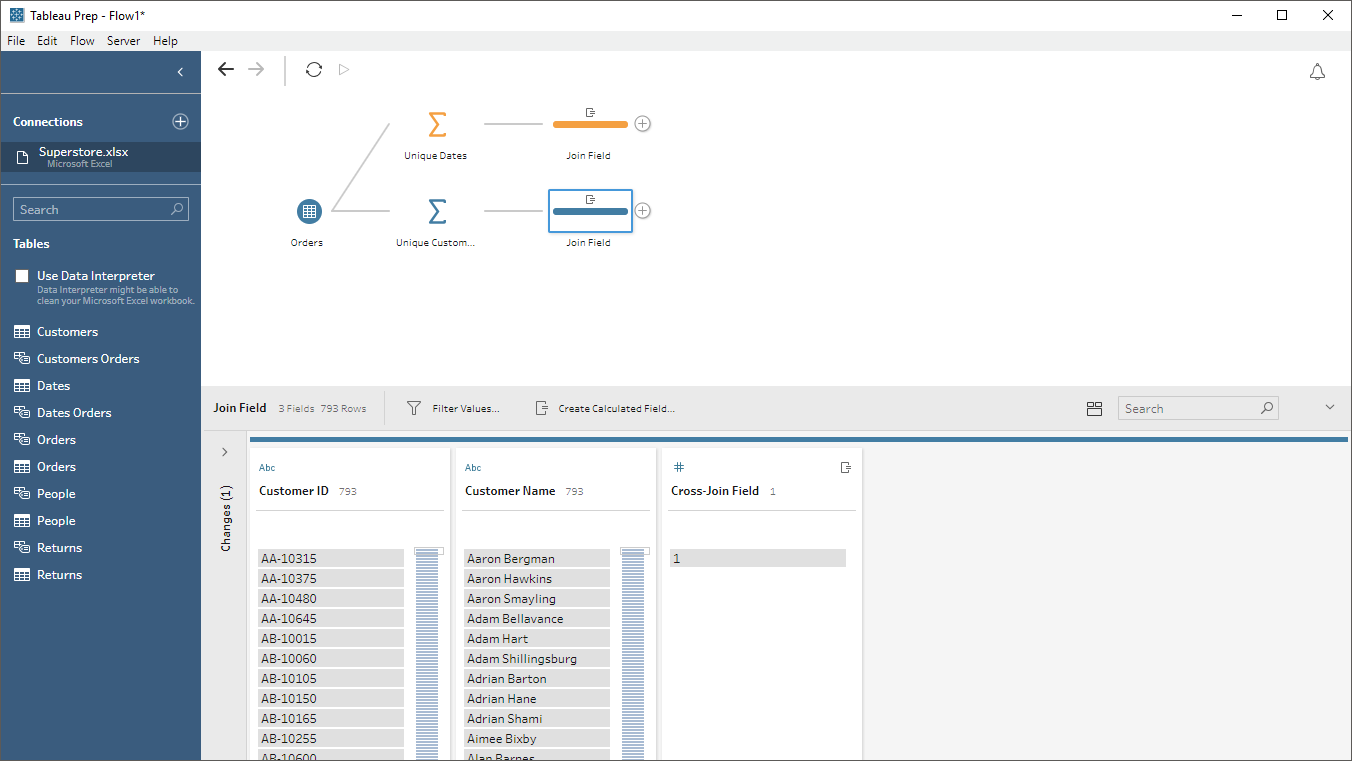Viewport: 1352px width, 761px height.
Task: Click Create Calculated Field button
Action: [x=605, y=408]
